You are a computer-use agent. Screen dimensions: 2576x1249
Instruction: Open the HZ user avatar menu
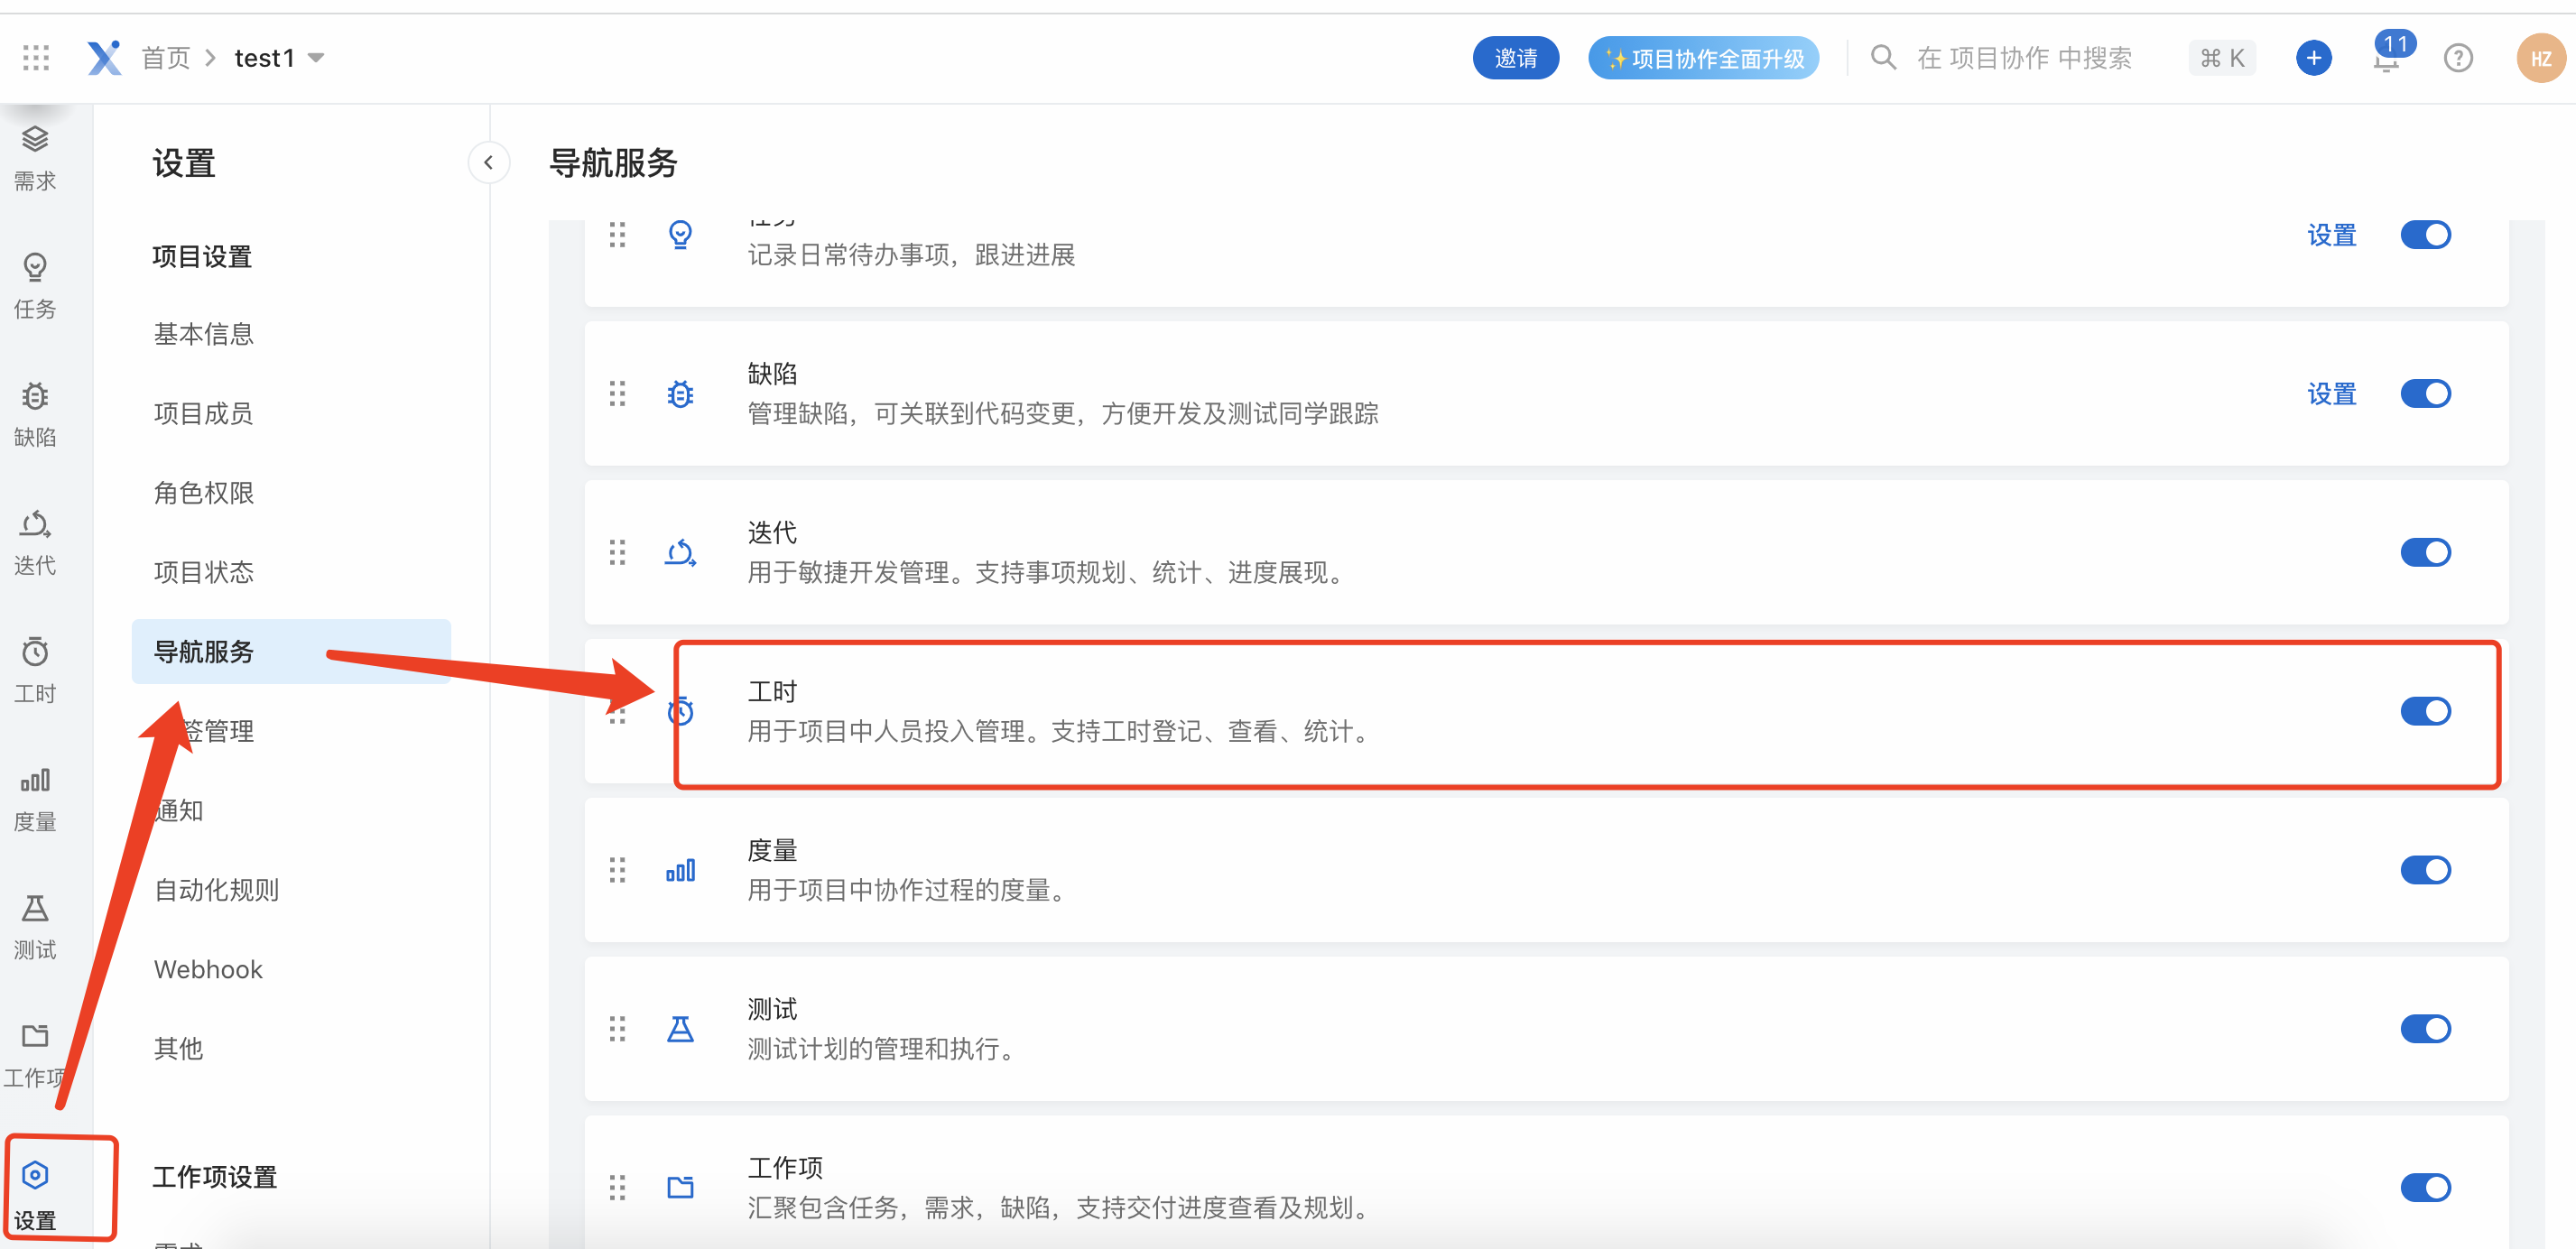(x=2539, y=59)
